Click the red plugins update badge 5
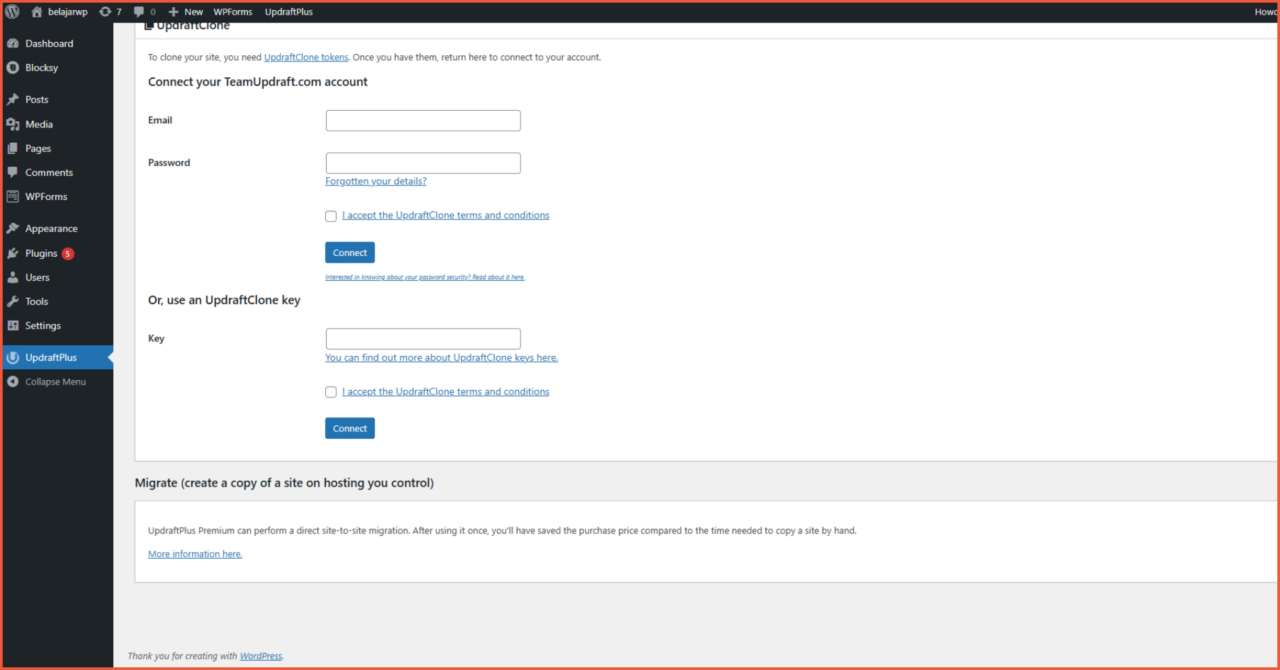 68,253
